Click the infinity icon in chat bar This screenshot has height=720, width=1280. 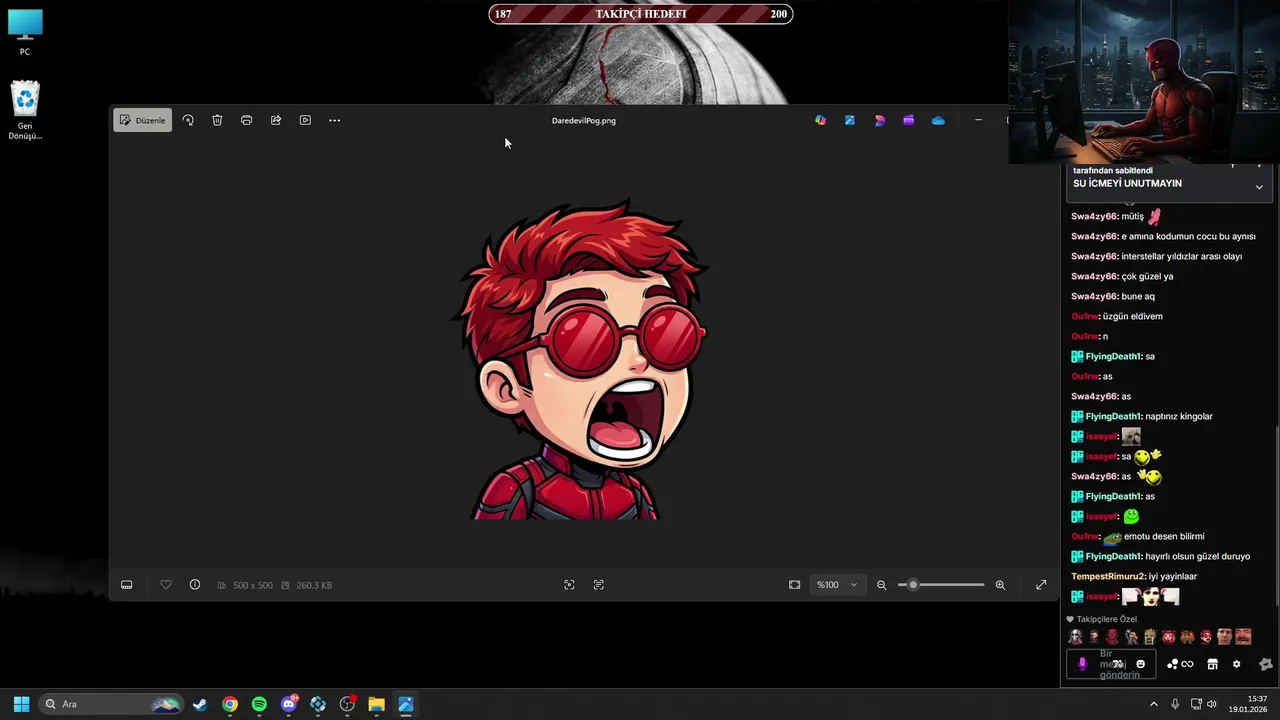pyautogui.click(x=1187, y=664)
